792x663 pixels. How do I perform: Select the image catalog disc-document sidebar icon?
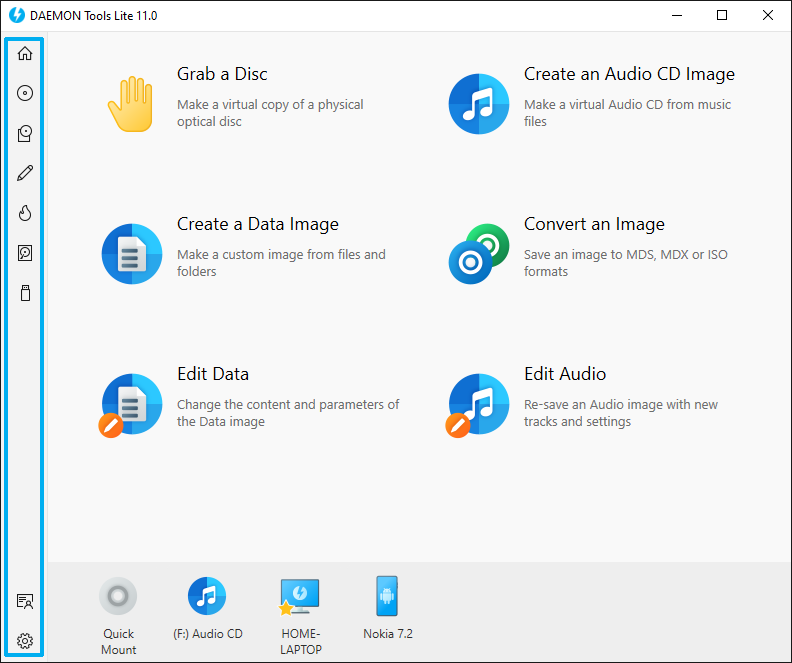25,133
